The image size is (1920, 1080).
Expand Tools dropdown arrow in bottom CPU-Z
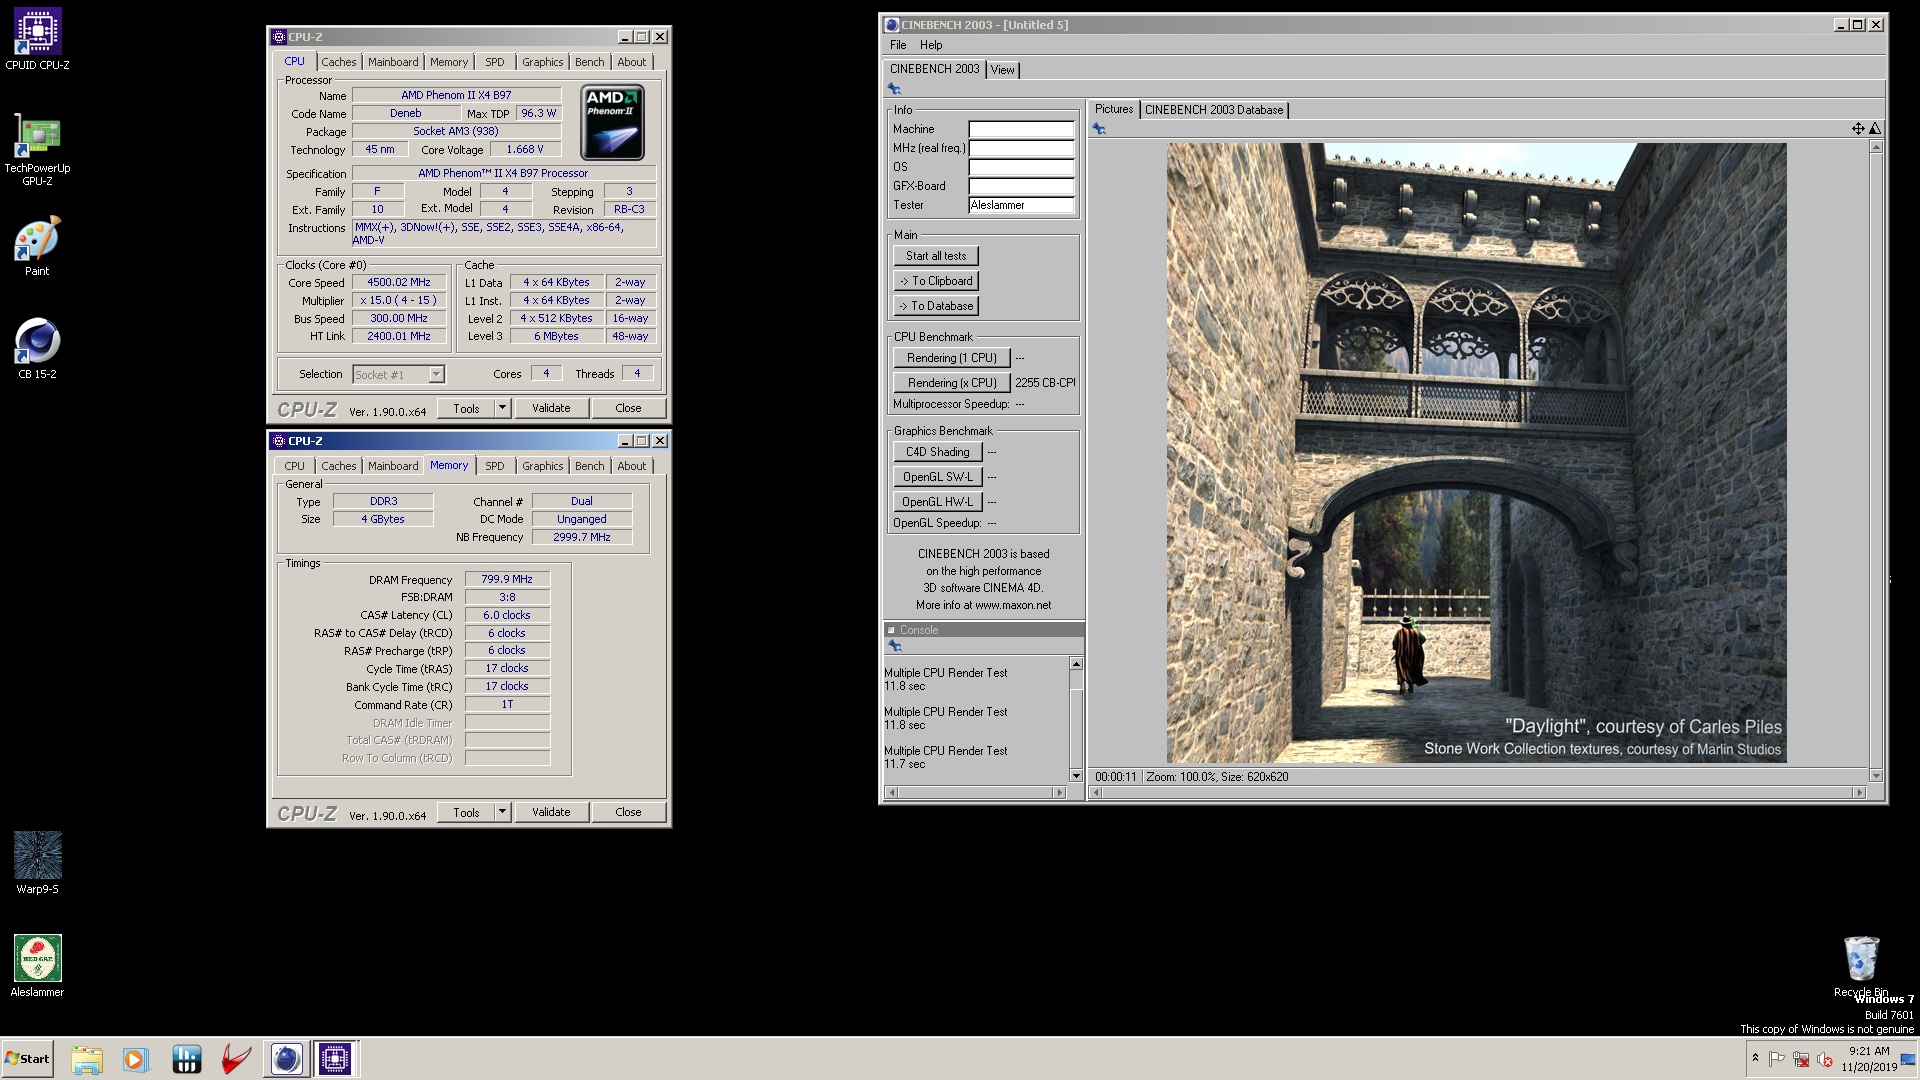tap(502, 812)
